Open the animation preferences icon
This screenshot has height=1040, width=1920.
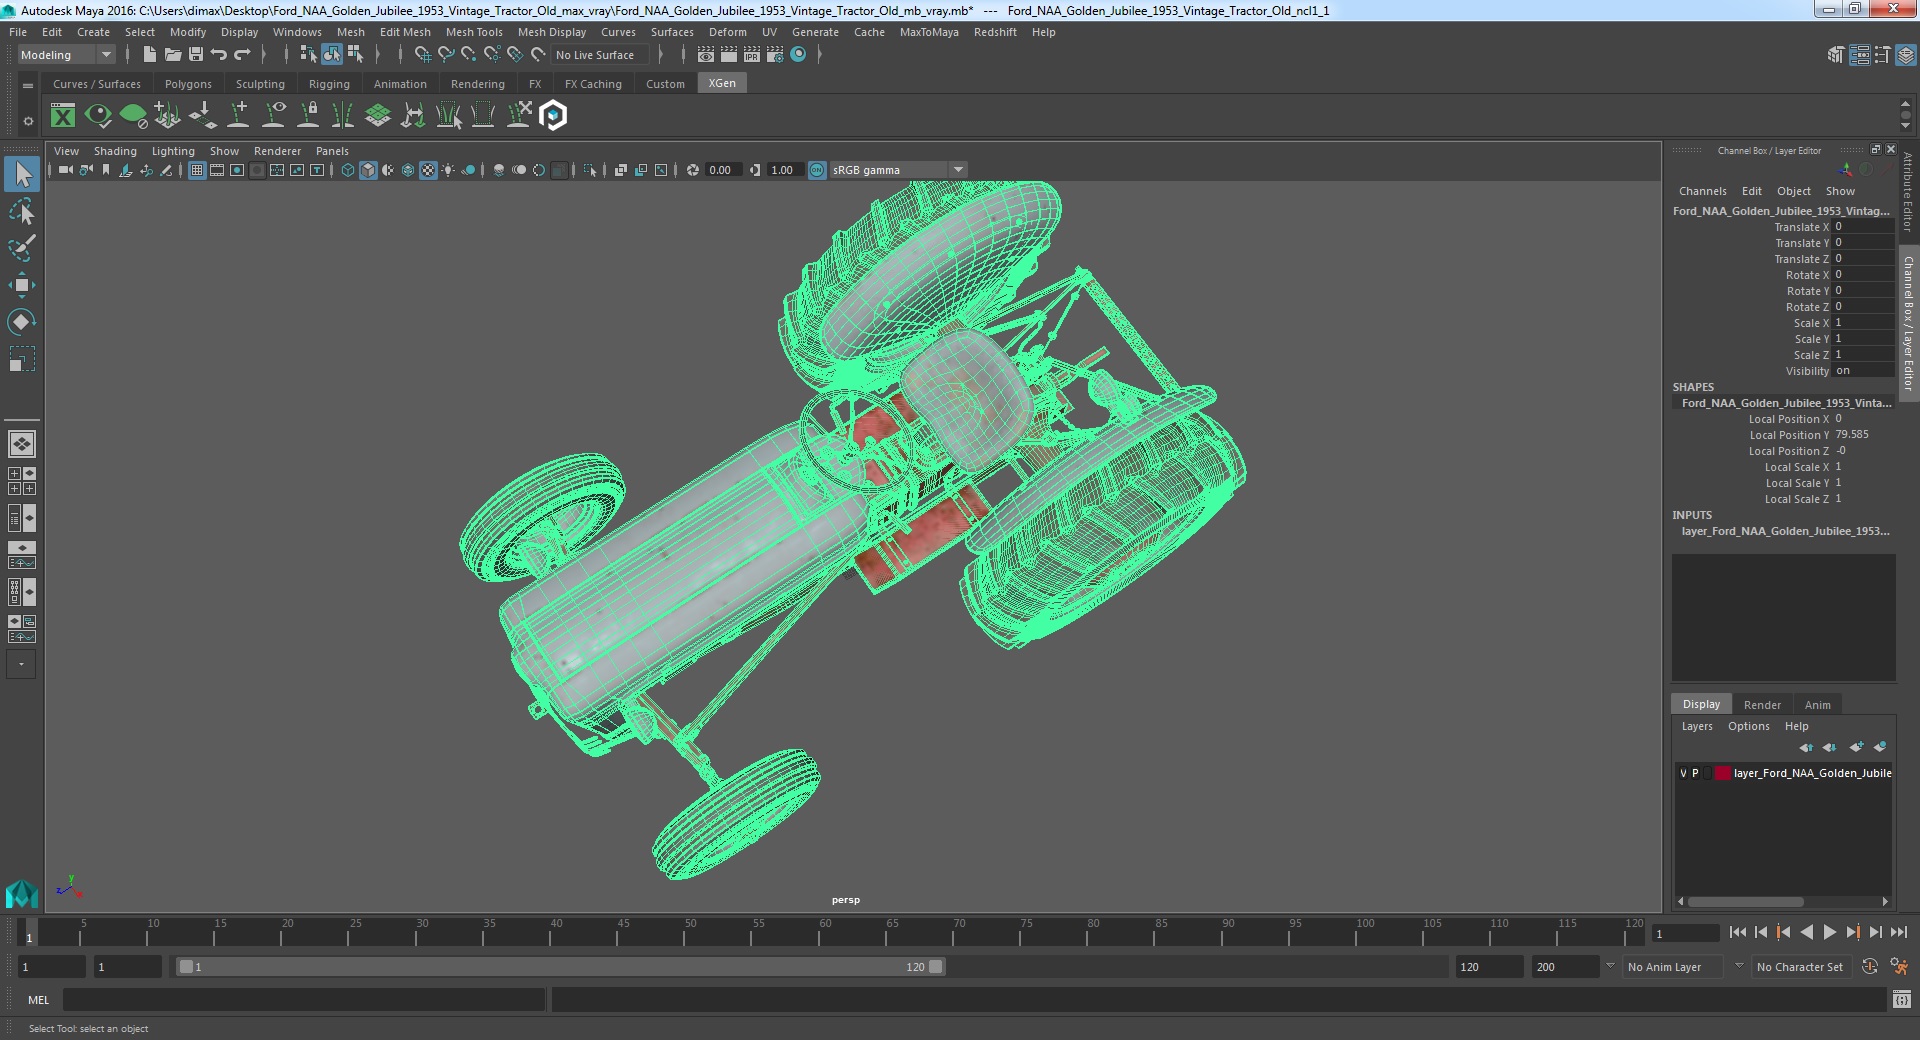click(x=1899, y=967)
